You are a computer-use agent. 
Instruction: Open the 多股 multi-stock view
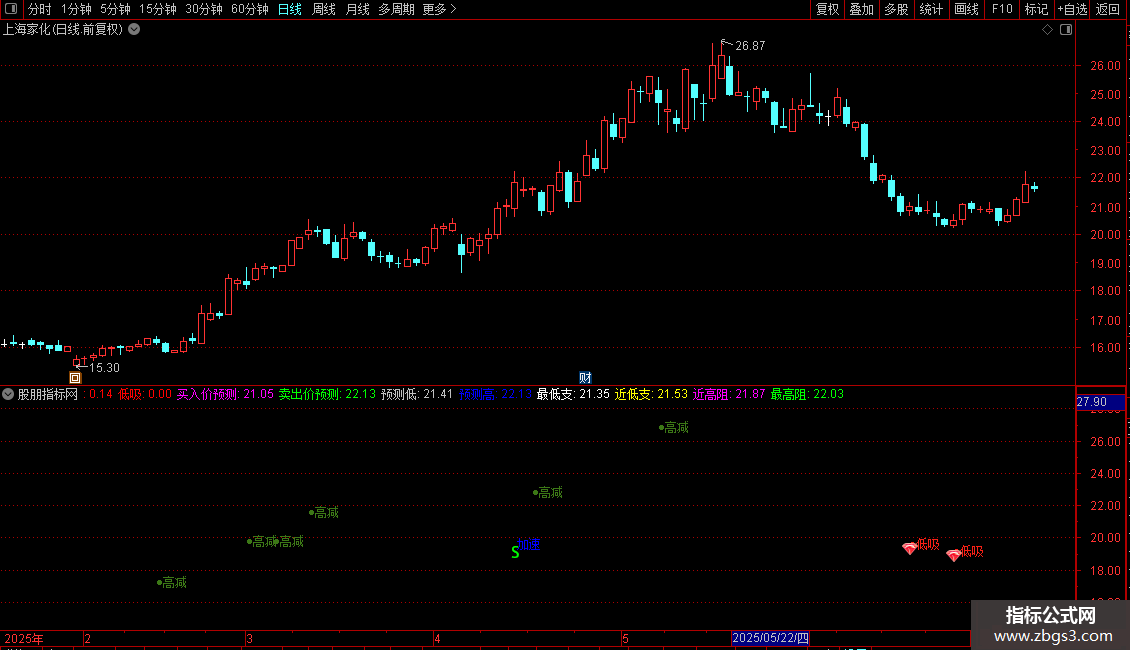896,9
